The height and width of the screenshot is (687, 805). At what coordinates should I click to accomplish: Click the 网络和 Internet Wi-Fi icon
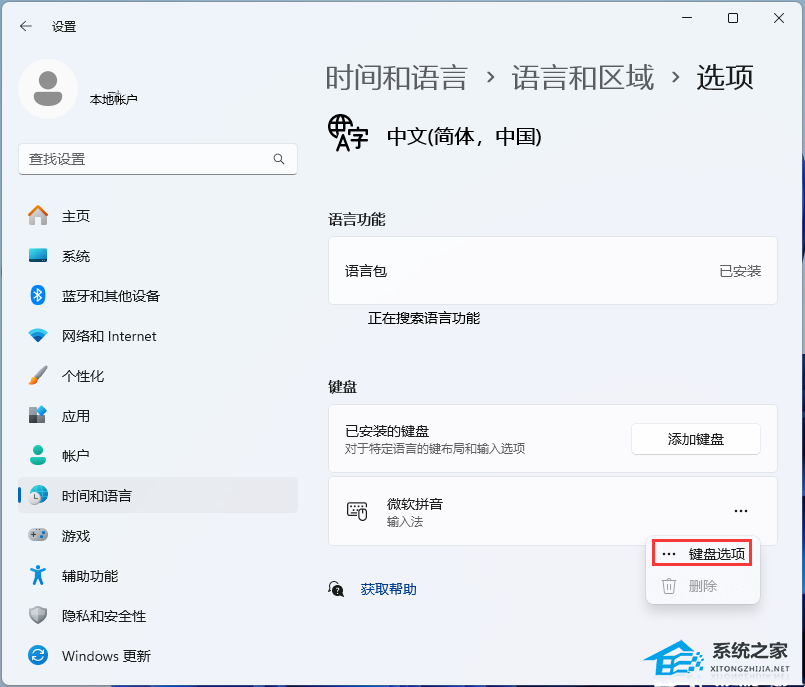coord(38,336)
